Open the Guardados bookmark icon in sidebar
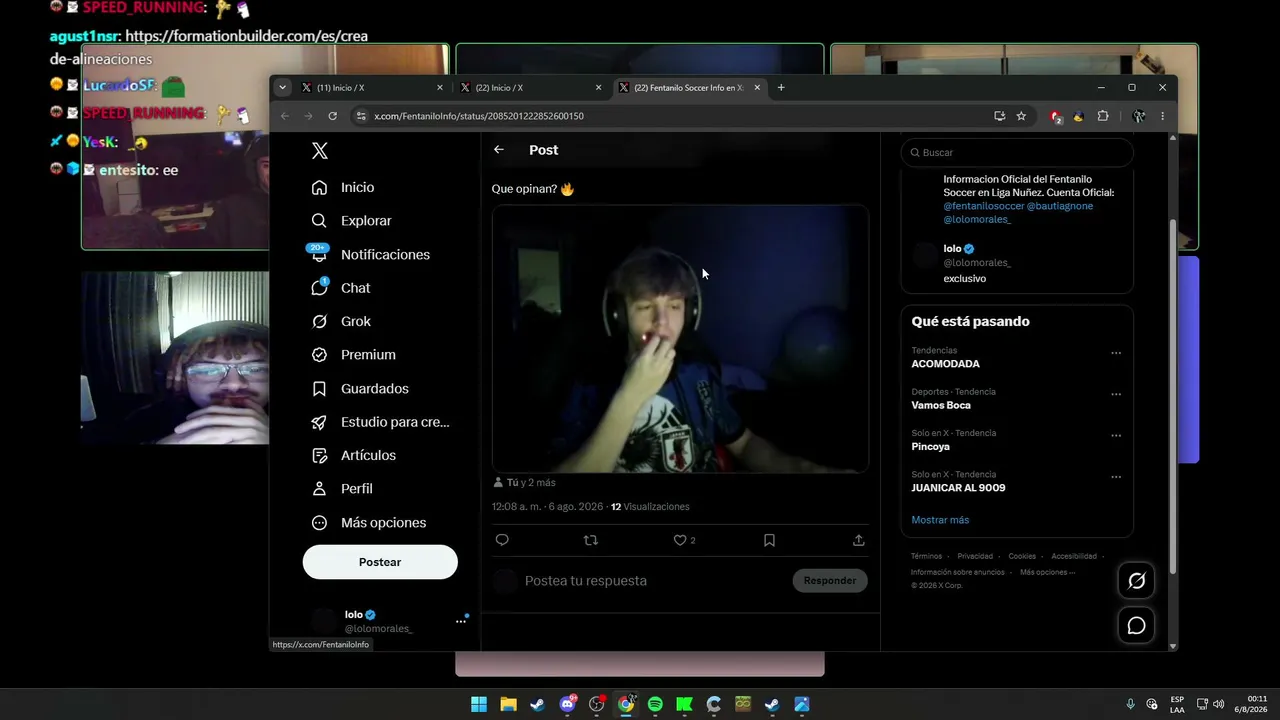This screenshot has width=1280, height=720. click(x=319, y=388)
